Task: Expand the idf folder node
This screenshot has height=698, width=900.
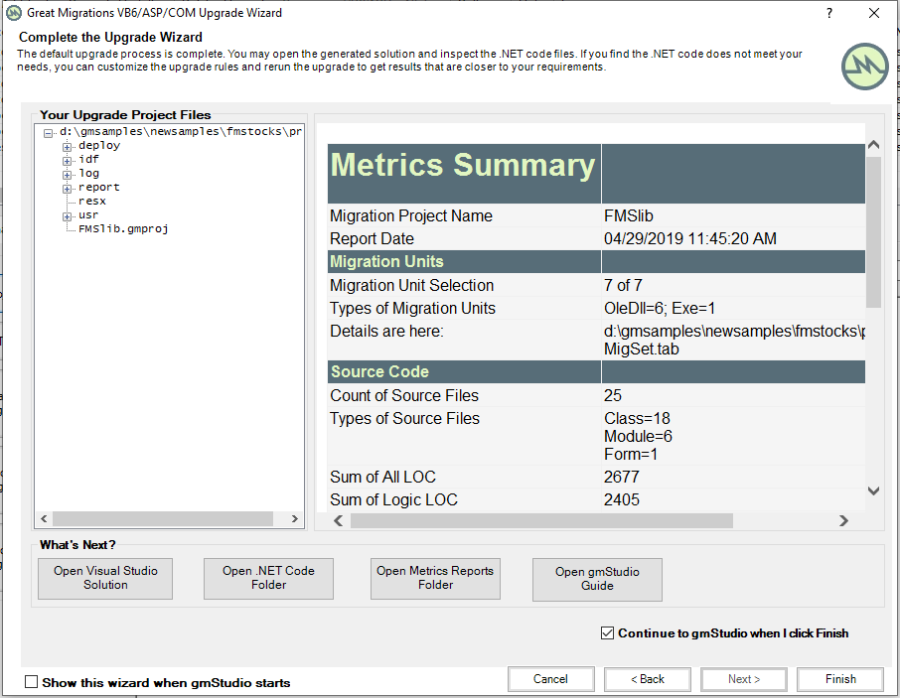Action: [x=68, y=160]
